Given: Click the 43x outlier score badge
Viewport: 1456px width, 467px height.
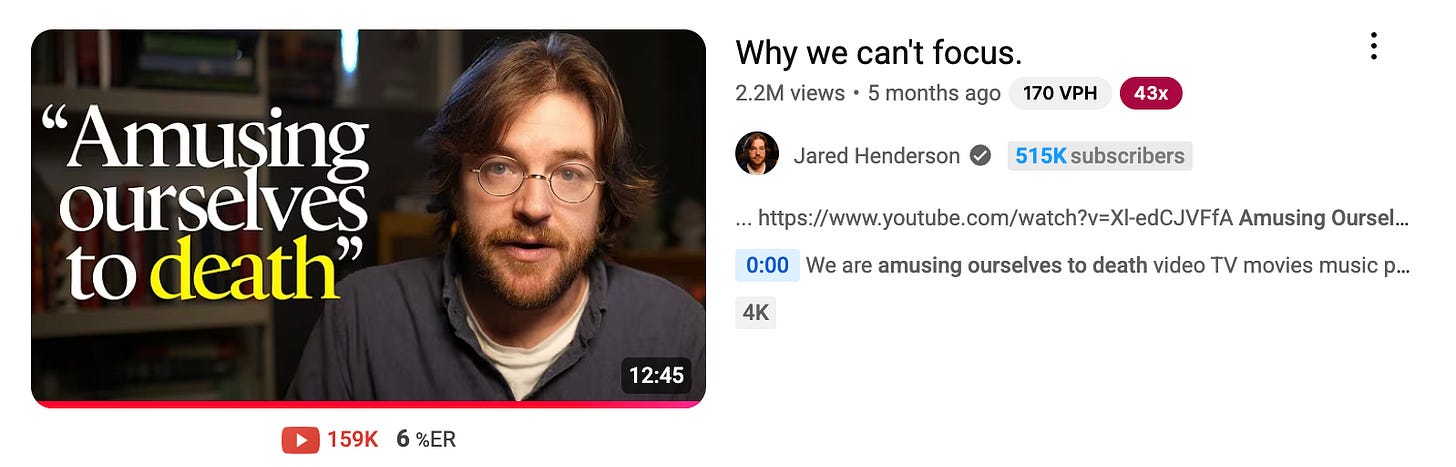Looking at the screenshot, I should pos(1151,93).
